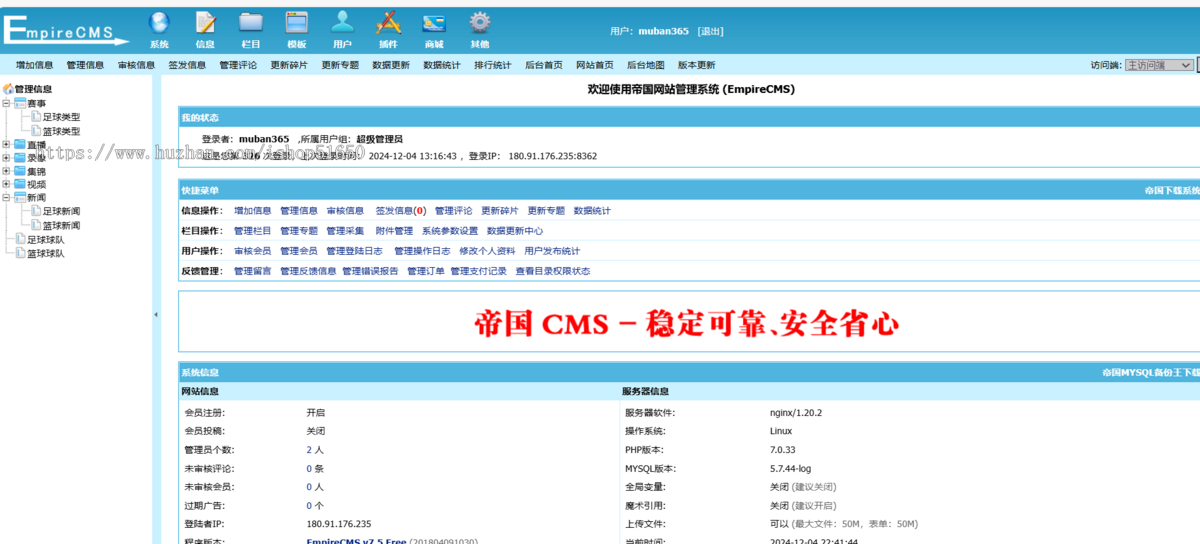Open the 信息 notepad icon in header

205,23
